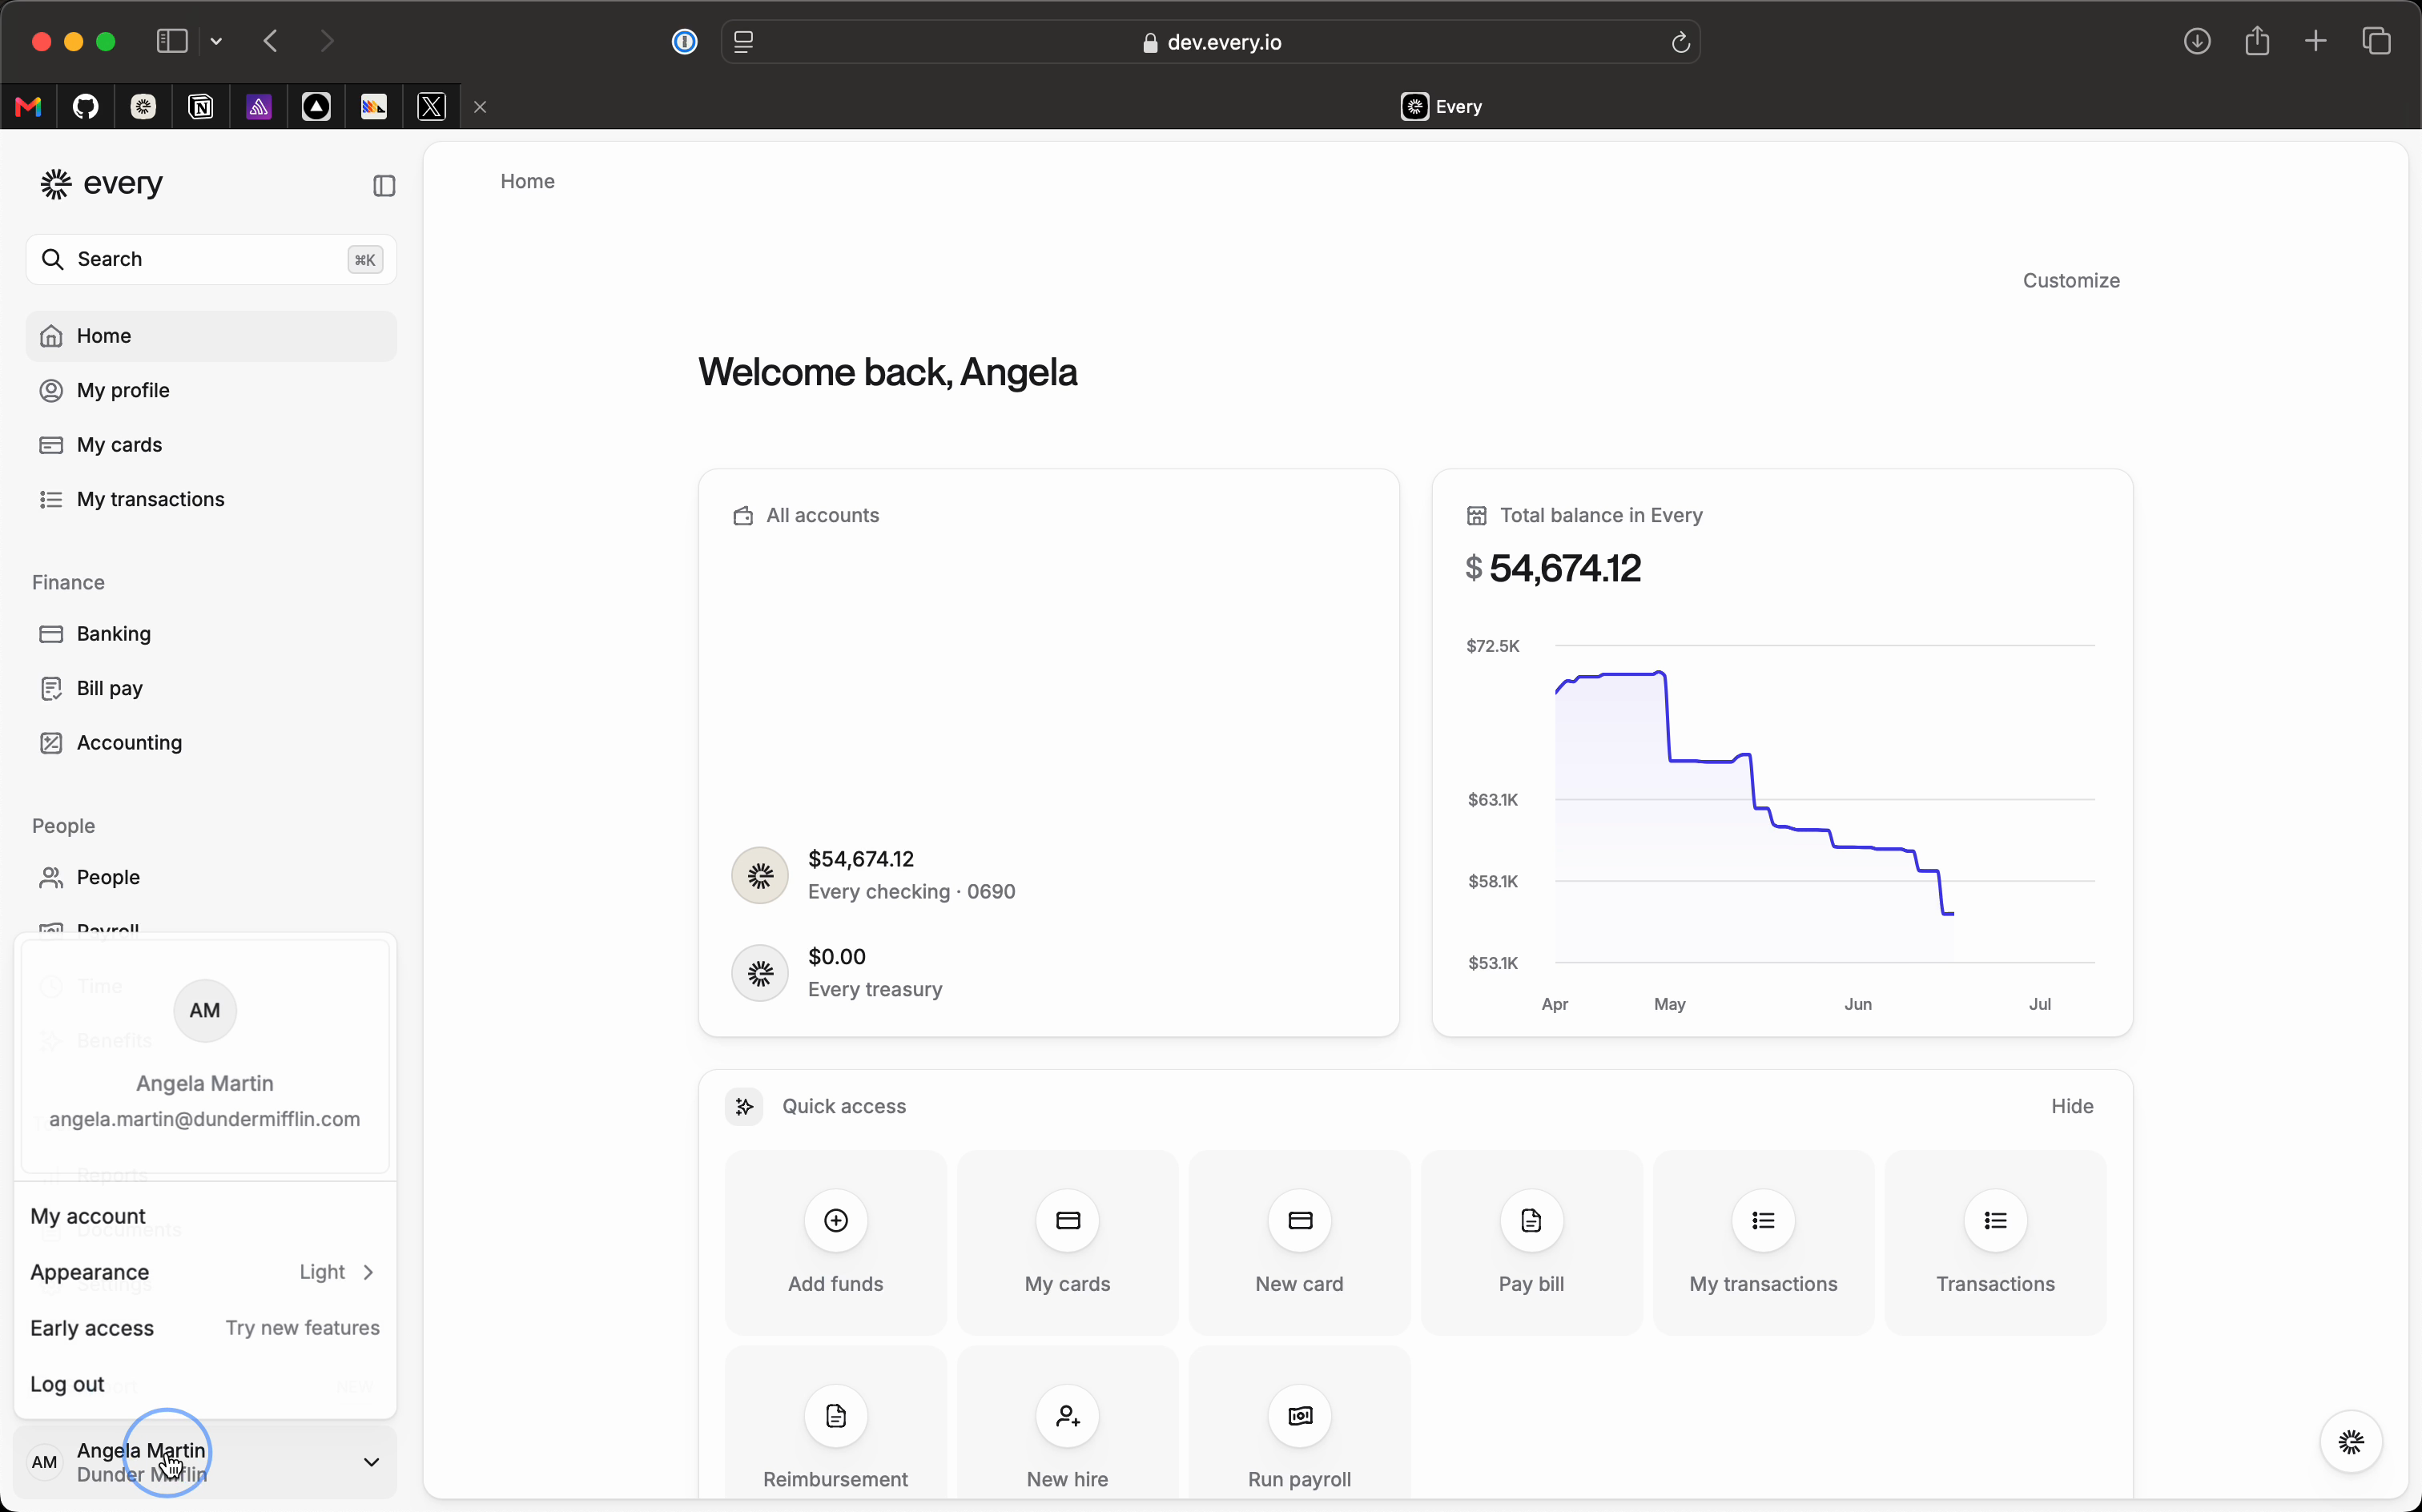Click the reader/page menu icon in address bar
This screenshot has width=2422, height=1512.
(743, 42)
